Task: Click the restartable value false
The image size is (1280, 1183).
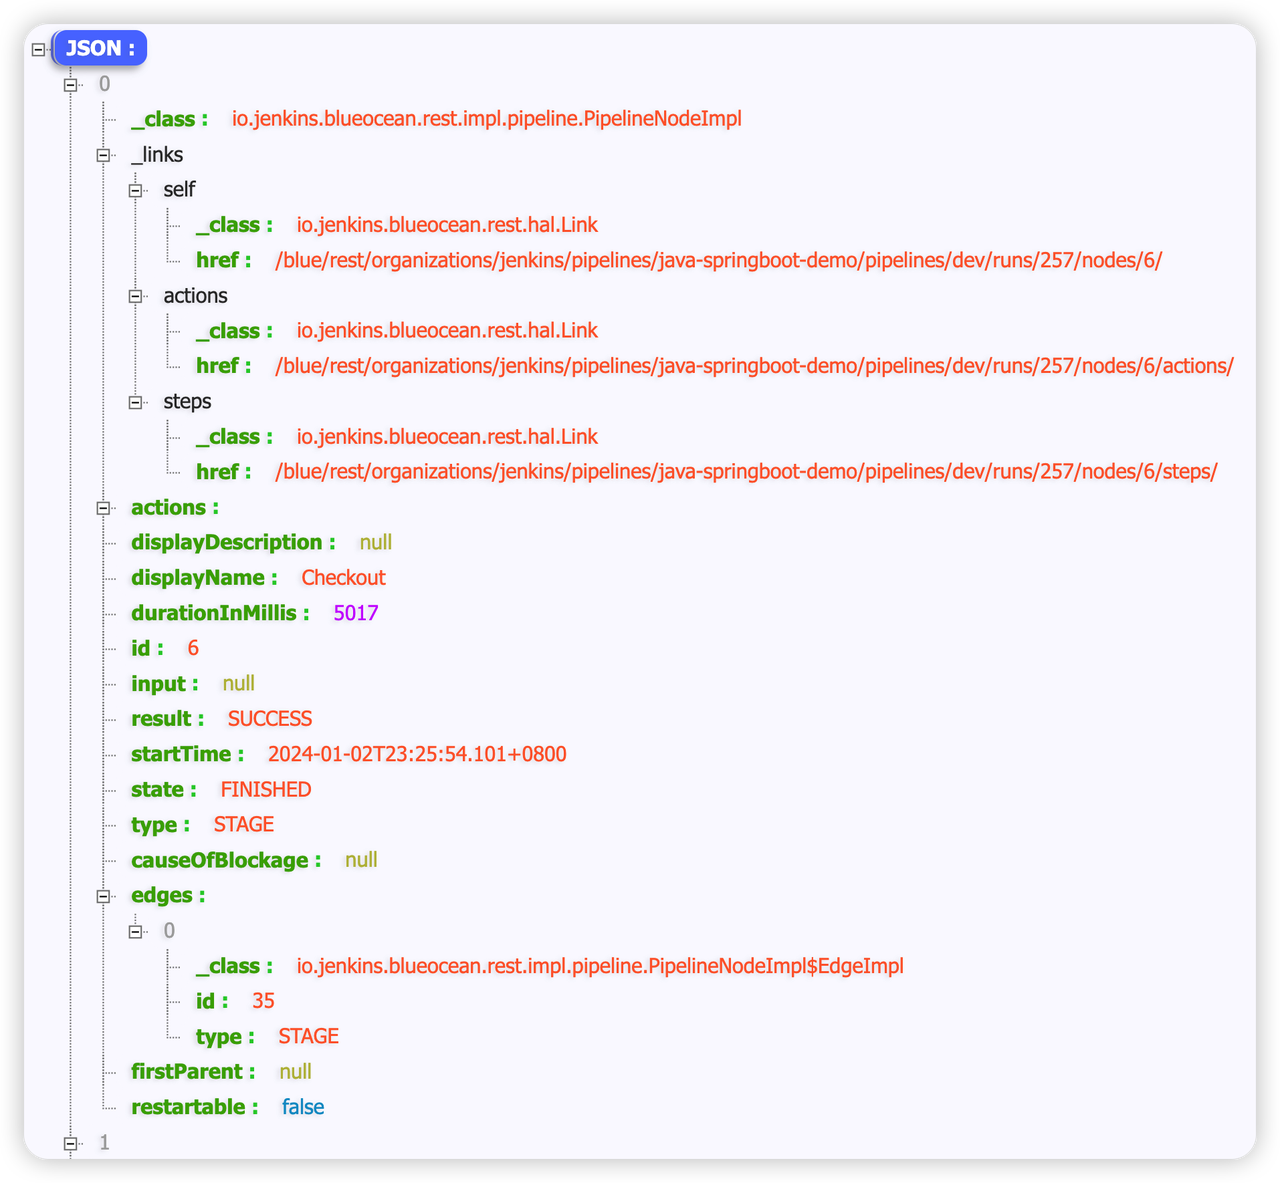Action: (303, 1107)
